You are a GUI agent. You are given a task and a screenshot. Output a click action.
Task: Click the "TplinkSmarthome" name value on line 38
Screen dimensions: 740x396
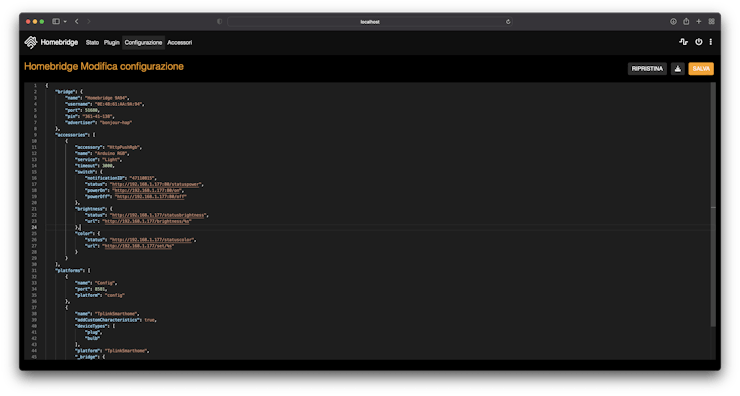(117, 313)
